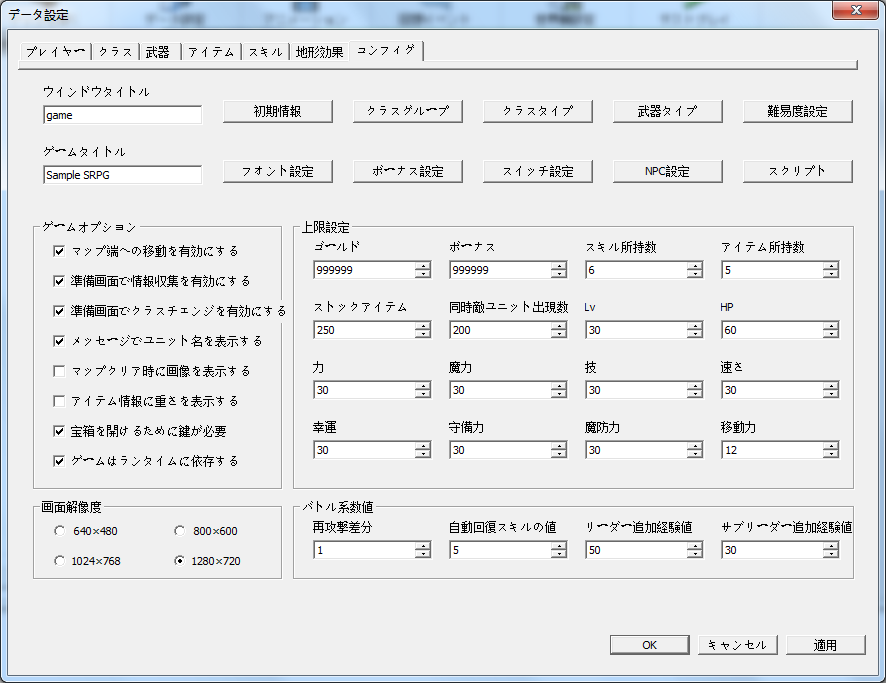Decrease アイテム所持数 with down arrow
This screenshot has height=683, width=886.
click(x=831, y=274)
